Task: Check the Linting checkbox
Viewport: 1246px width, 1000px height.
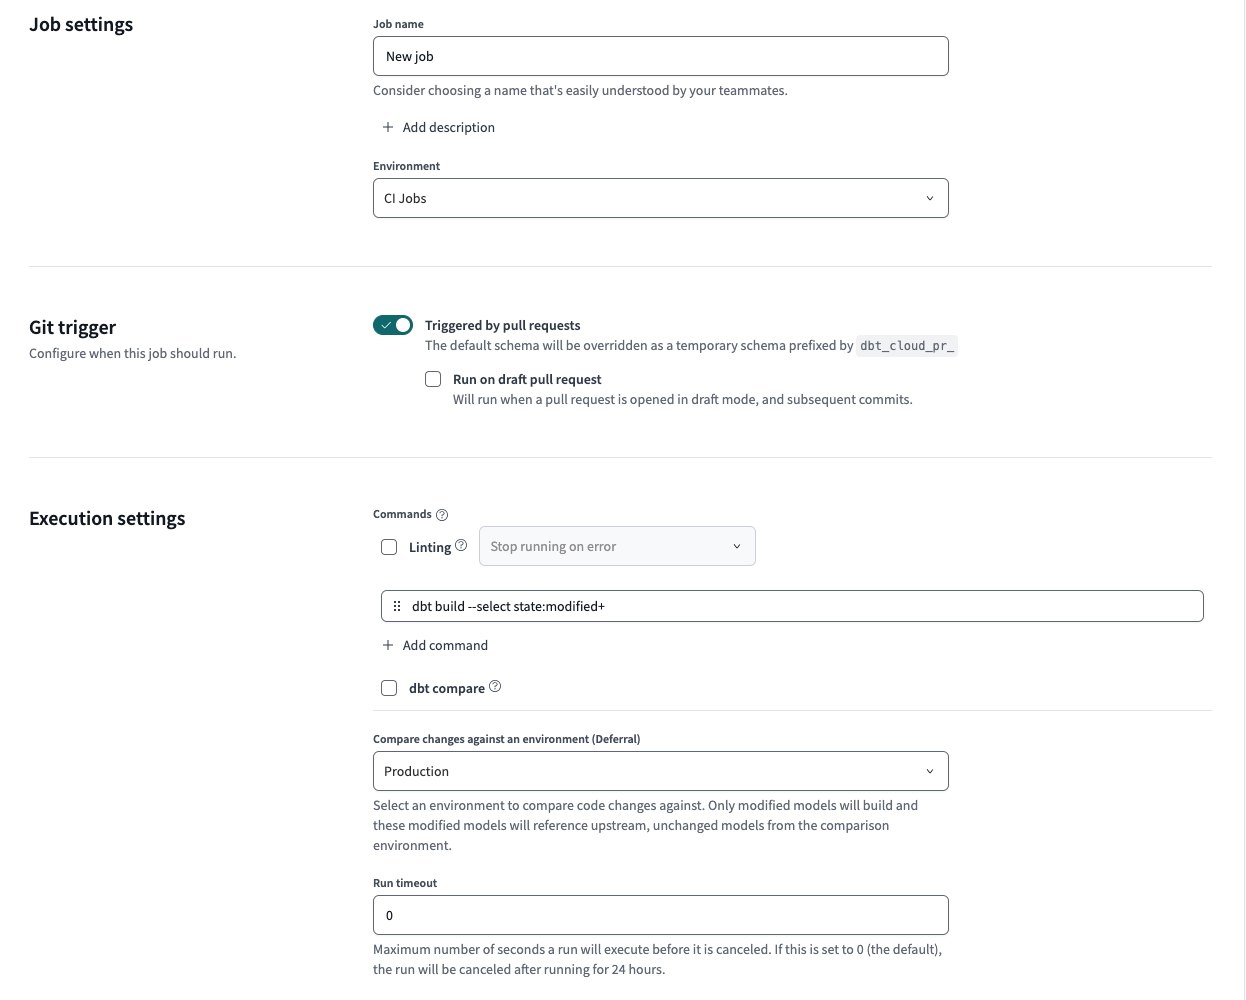Action: 388,546
